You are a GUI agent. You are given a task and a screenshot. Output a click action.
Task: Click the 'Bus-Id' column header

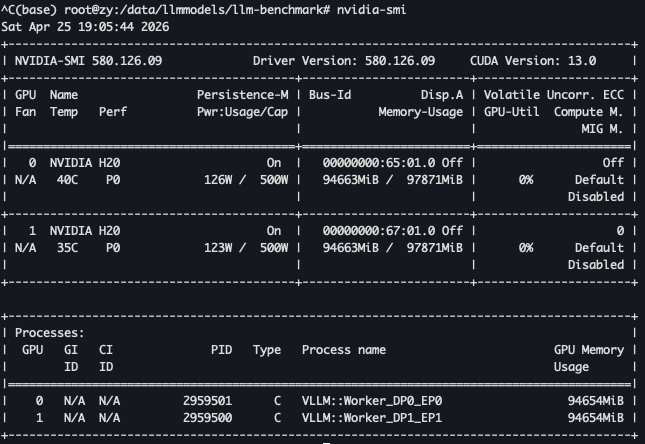(x=330, y=95)
